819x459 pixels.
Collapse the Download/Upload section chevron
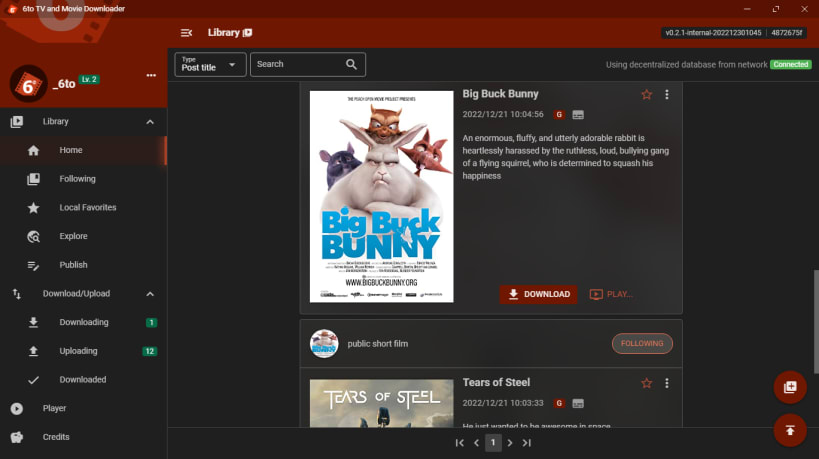150,295
